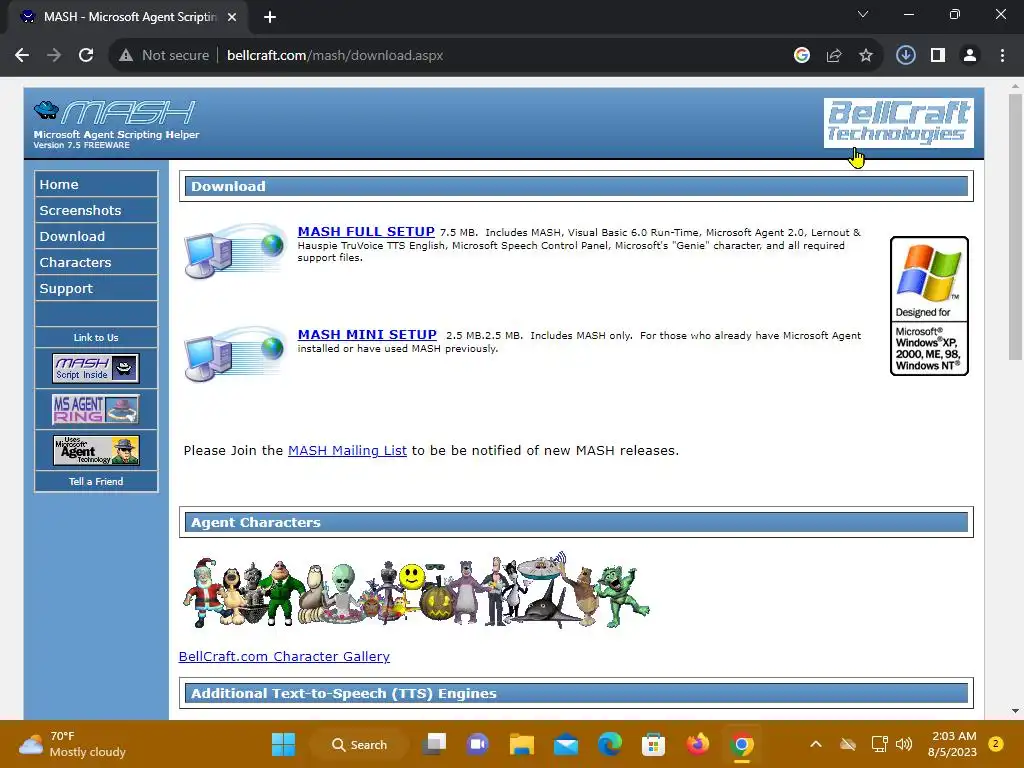Click the Designed for Windows XP logo
1024x768 pixels.
[929, 306]
